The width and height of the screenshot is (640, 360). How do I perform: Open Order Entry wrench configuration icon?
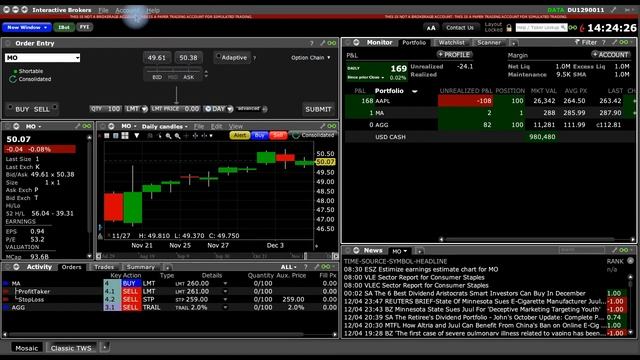coord(322,43)
